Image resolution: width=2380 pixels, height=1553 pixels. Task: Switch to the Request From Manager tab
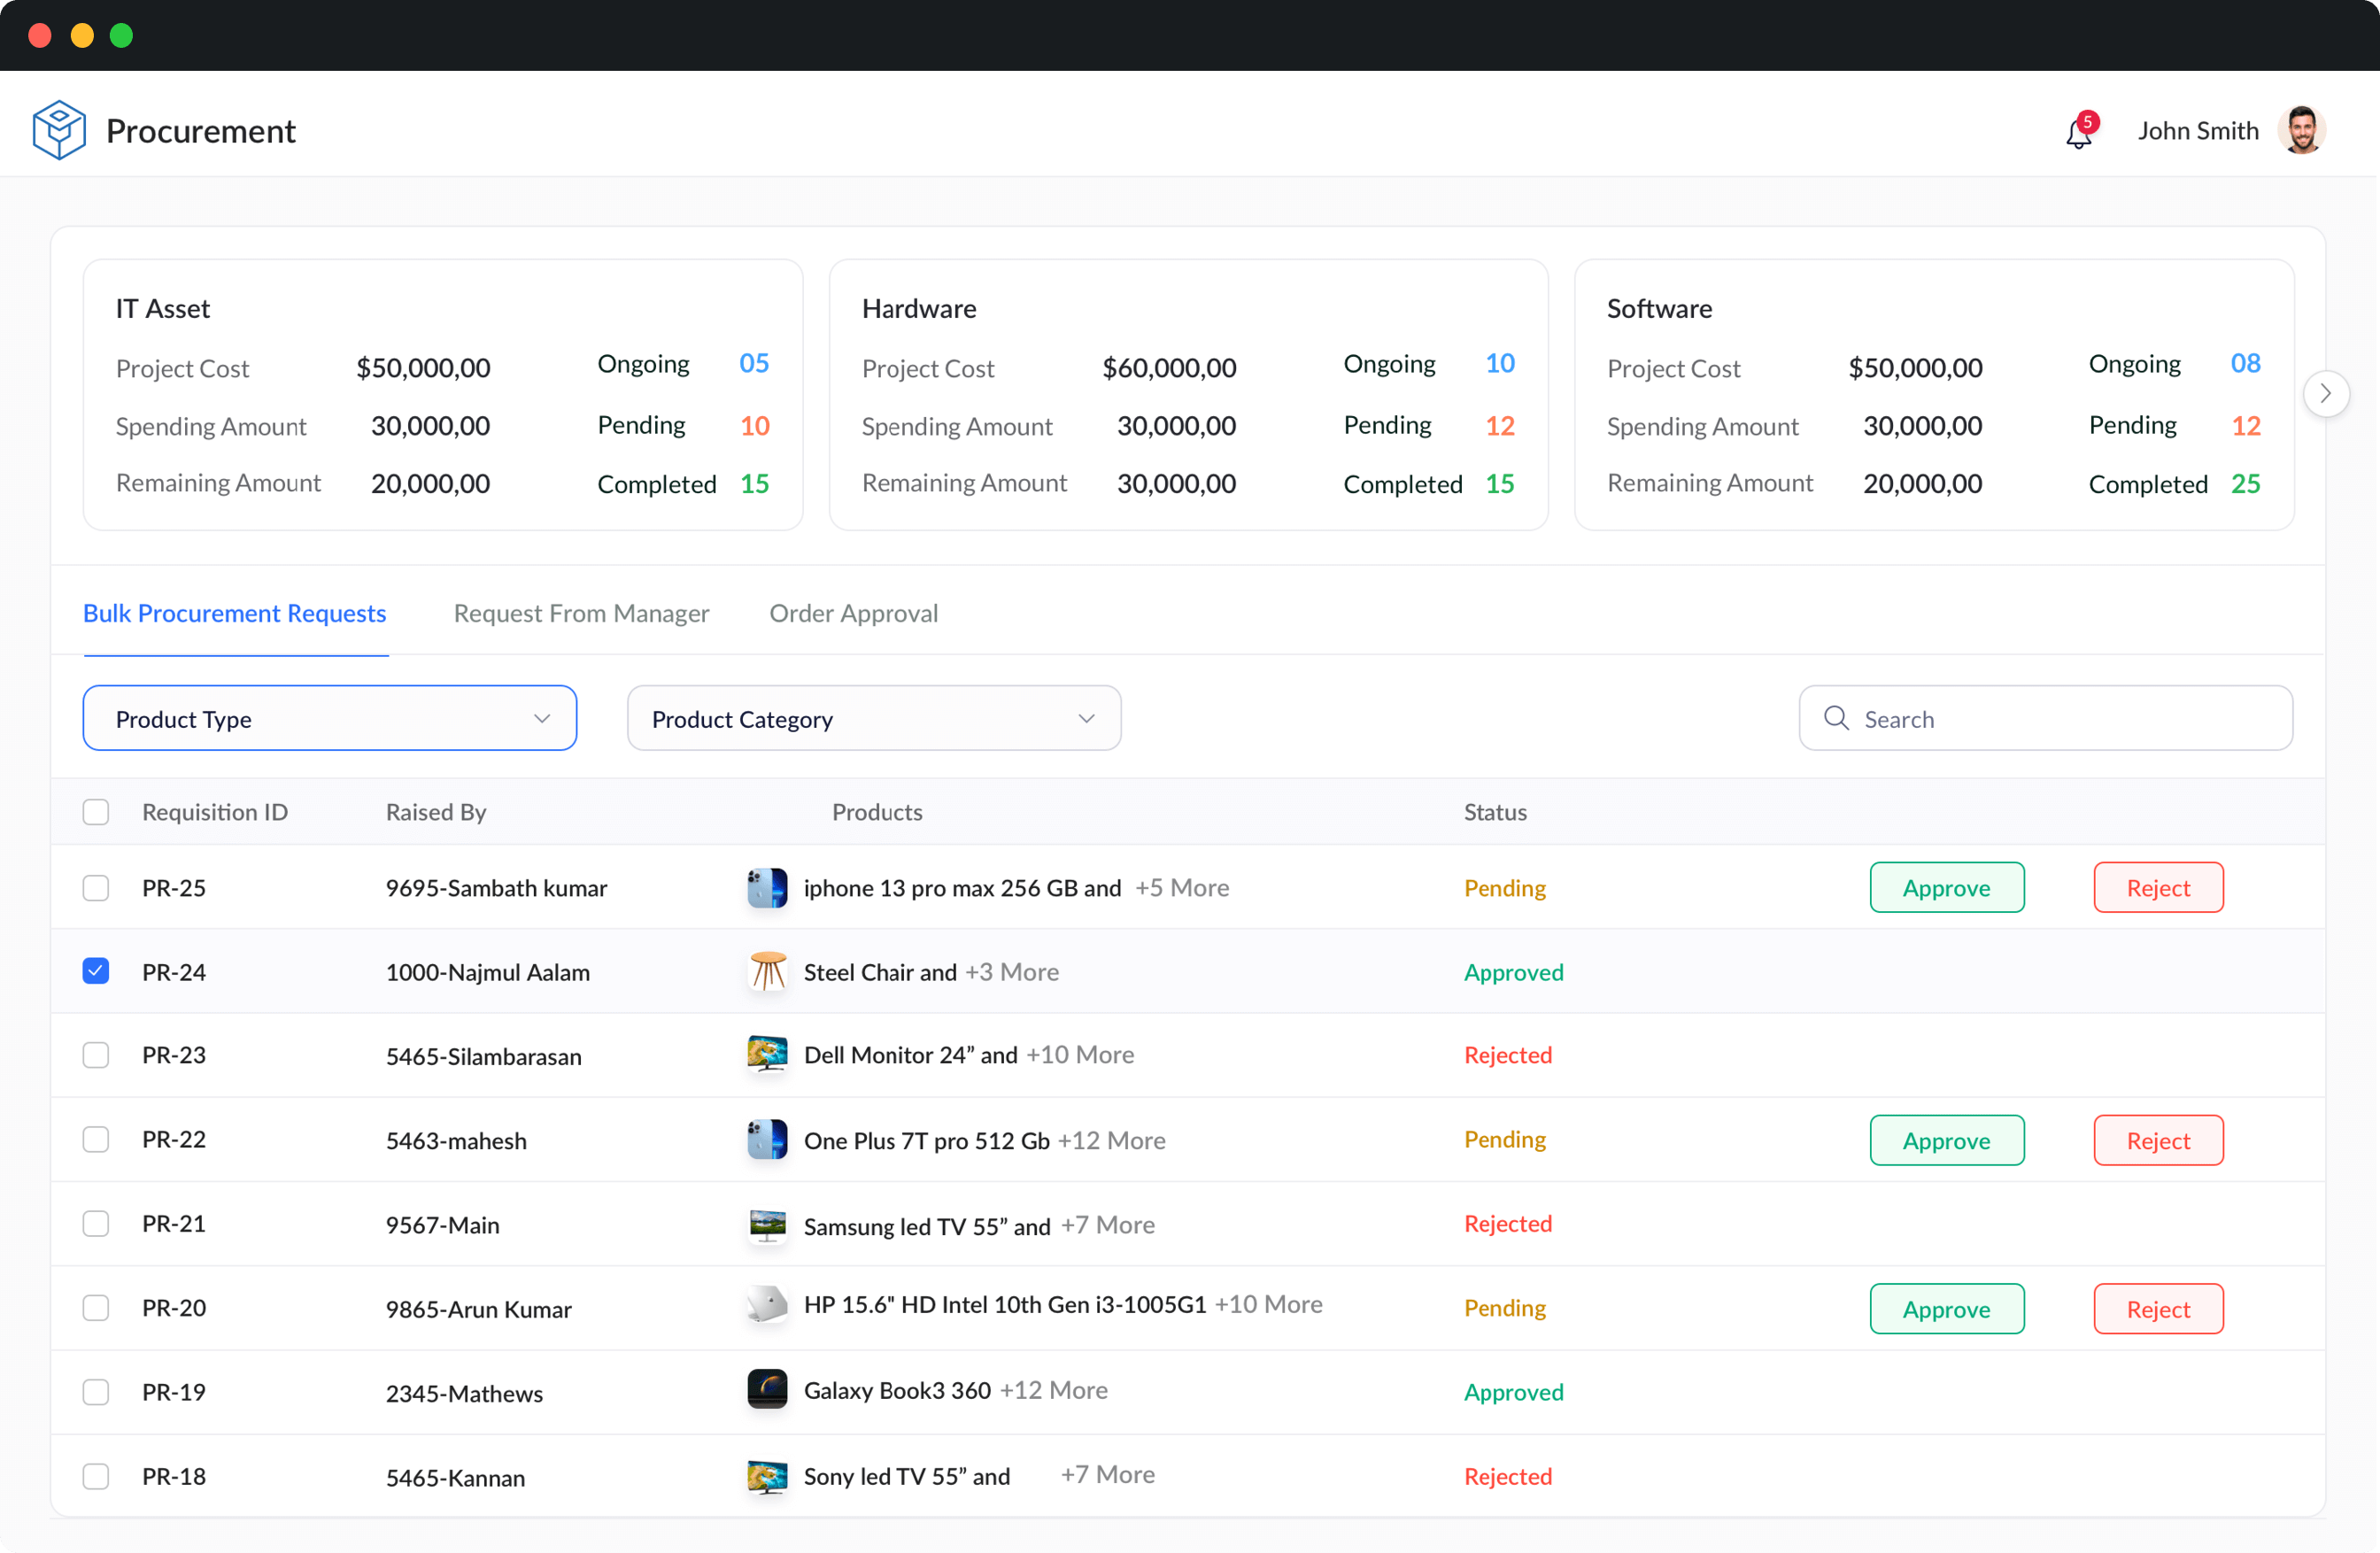click(x=581, y=613)
